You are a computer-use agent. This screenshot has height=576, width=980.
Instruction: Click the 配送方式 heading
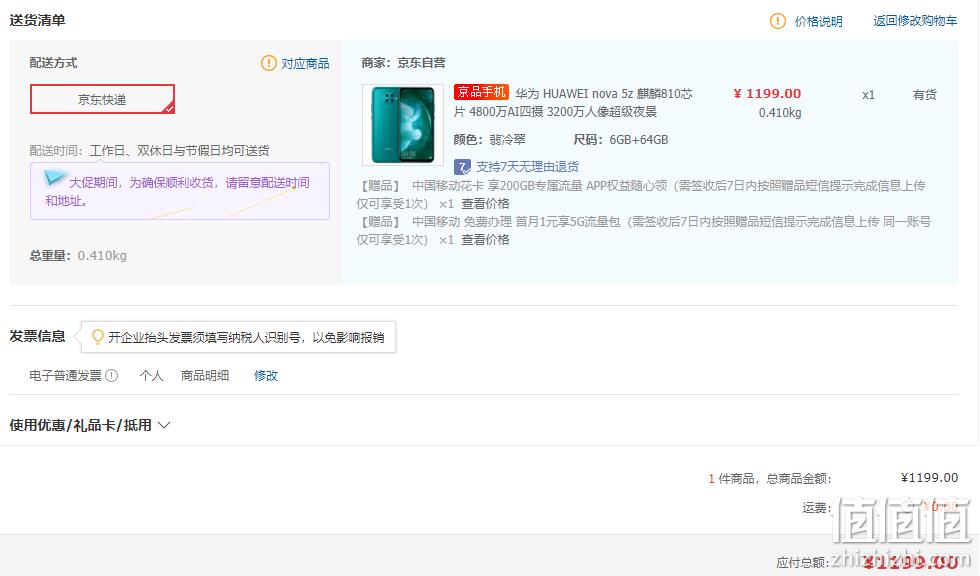(x=54, y=62)
